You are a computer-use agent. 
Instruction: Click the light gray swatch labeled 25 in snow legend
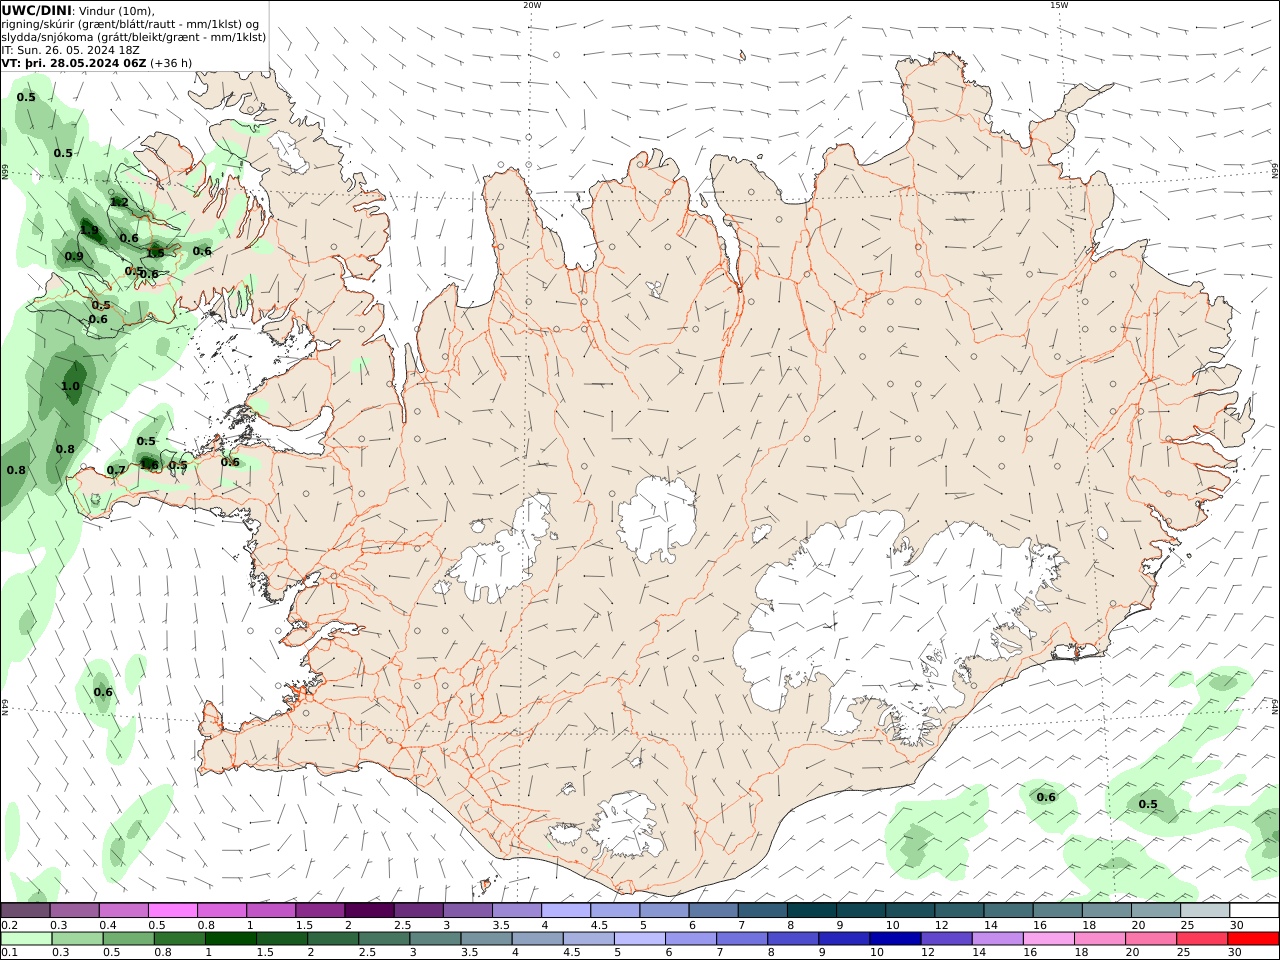tap(1205, 910)
